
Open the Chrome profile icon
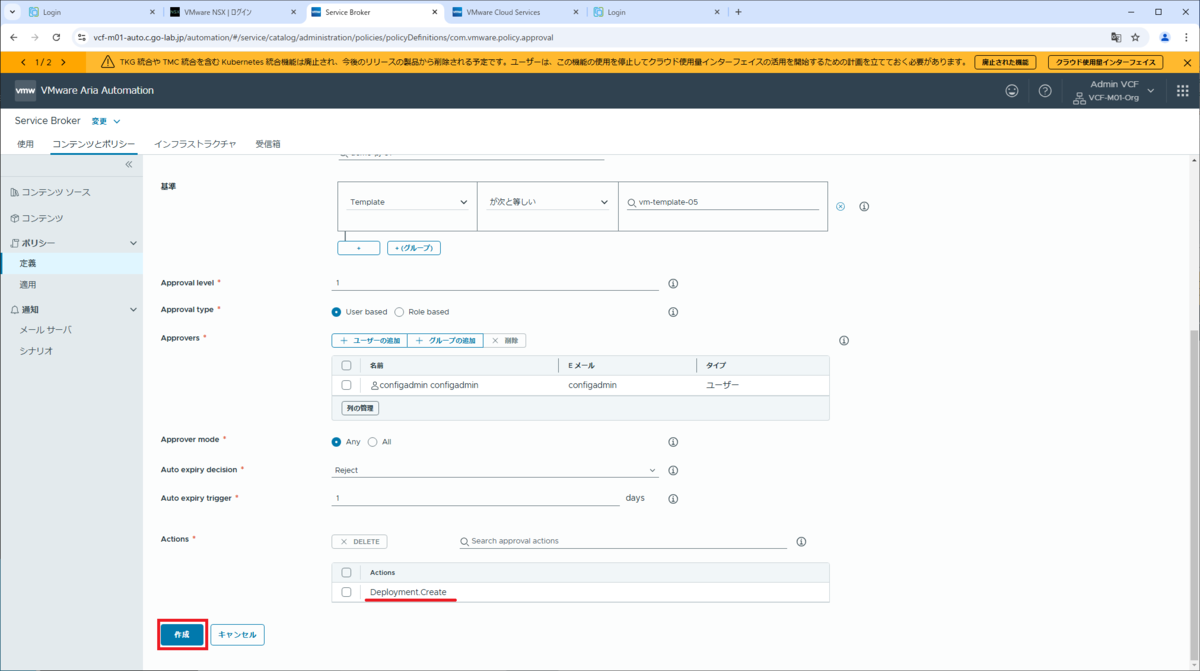[1165, 37]
